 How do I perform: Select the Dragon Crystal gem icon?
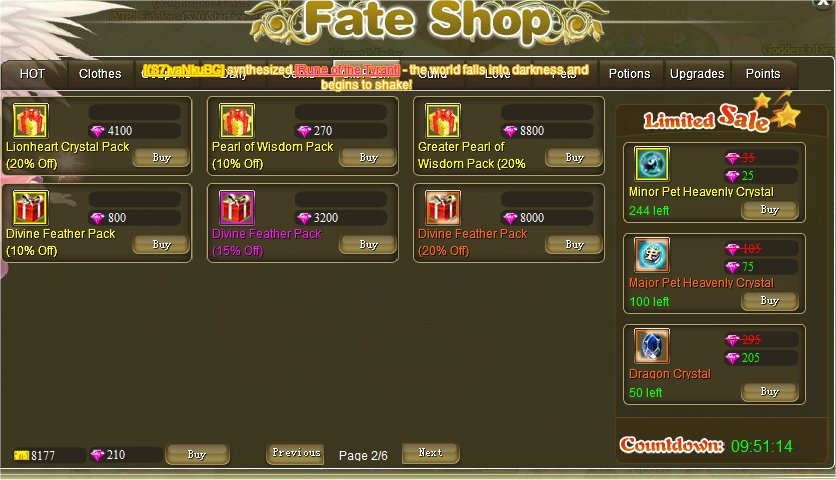[652, 346]
